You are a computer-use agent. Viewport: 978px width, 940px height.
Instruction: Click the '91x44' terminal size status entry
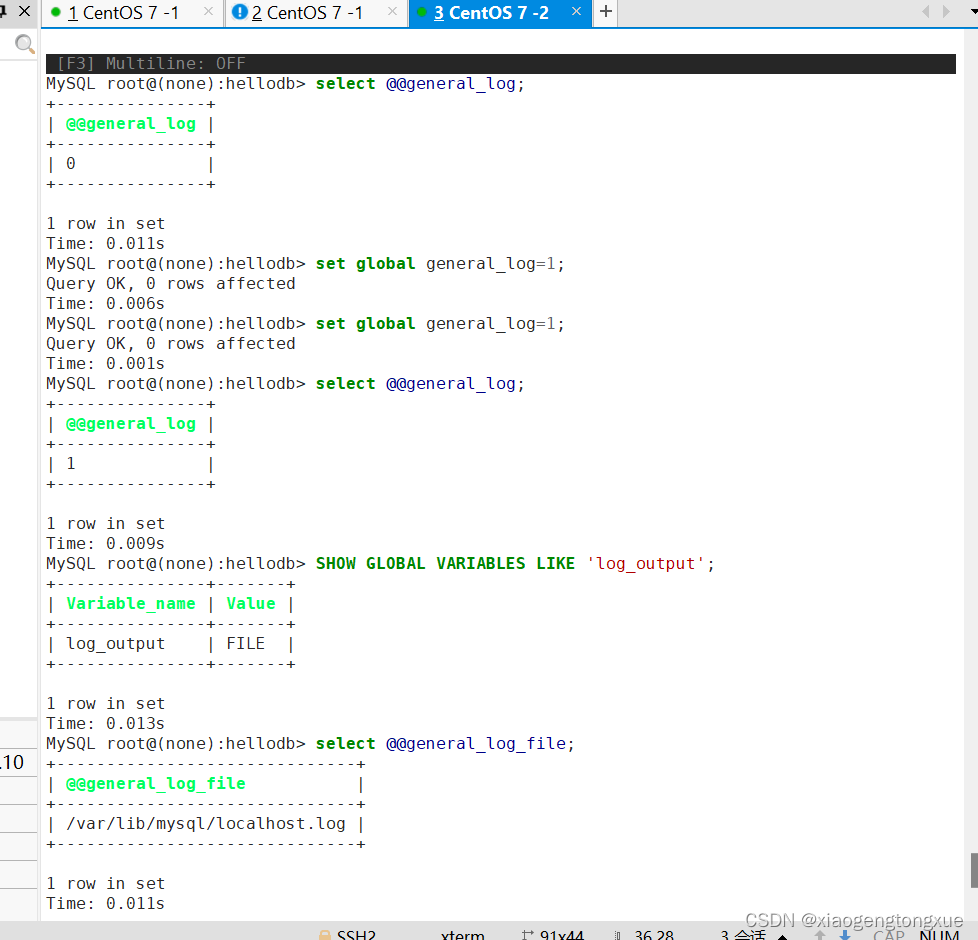click(x=561, y=935)
